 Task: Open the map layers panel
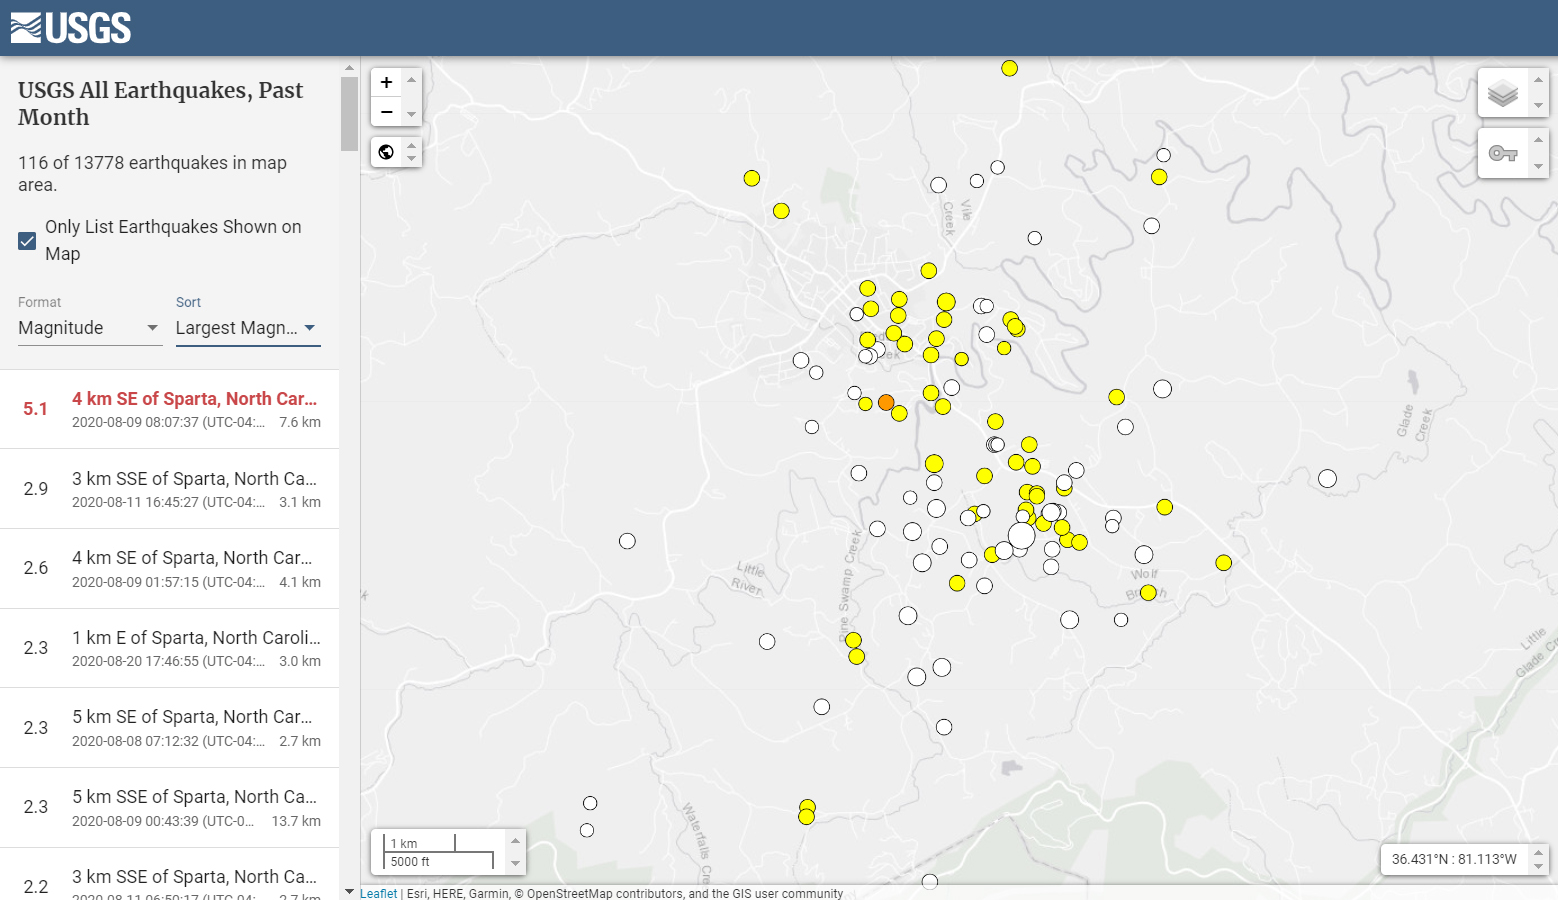coord(1503,93)
